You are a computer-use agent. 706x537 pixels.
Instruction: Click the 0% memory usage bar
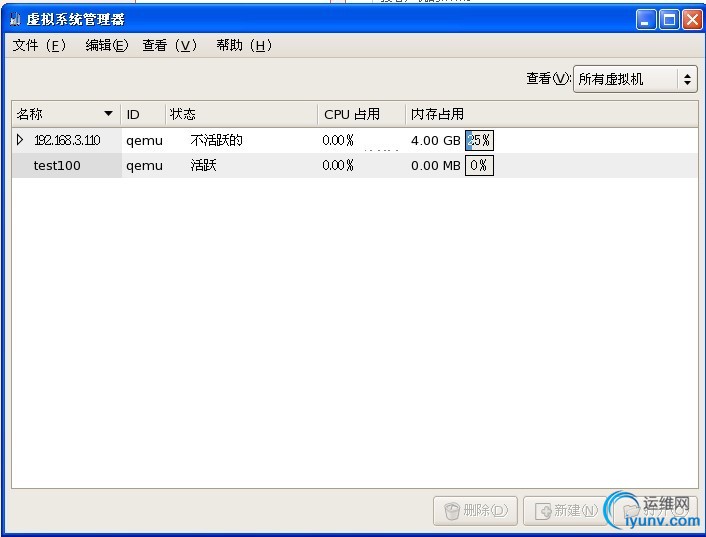pyautogui.click(x=479, y=166)
